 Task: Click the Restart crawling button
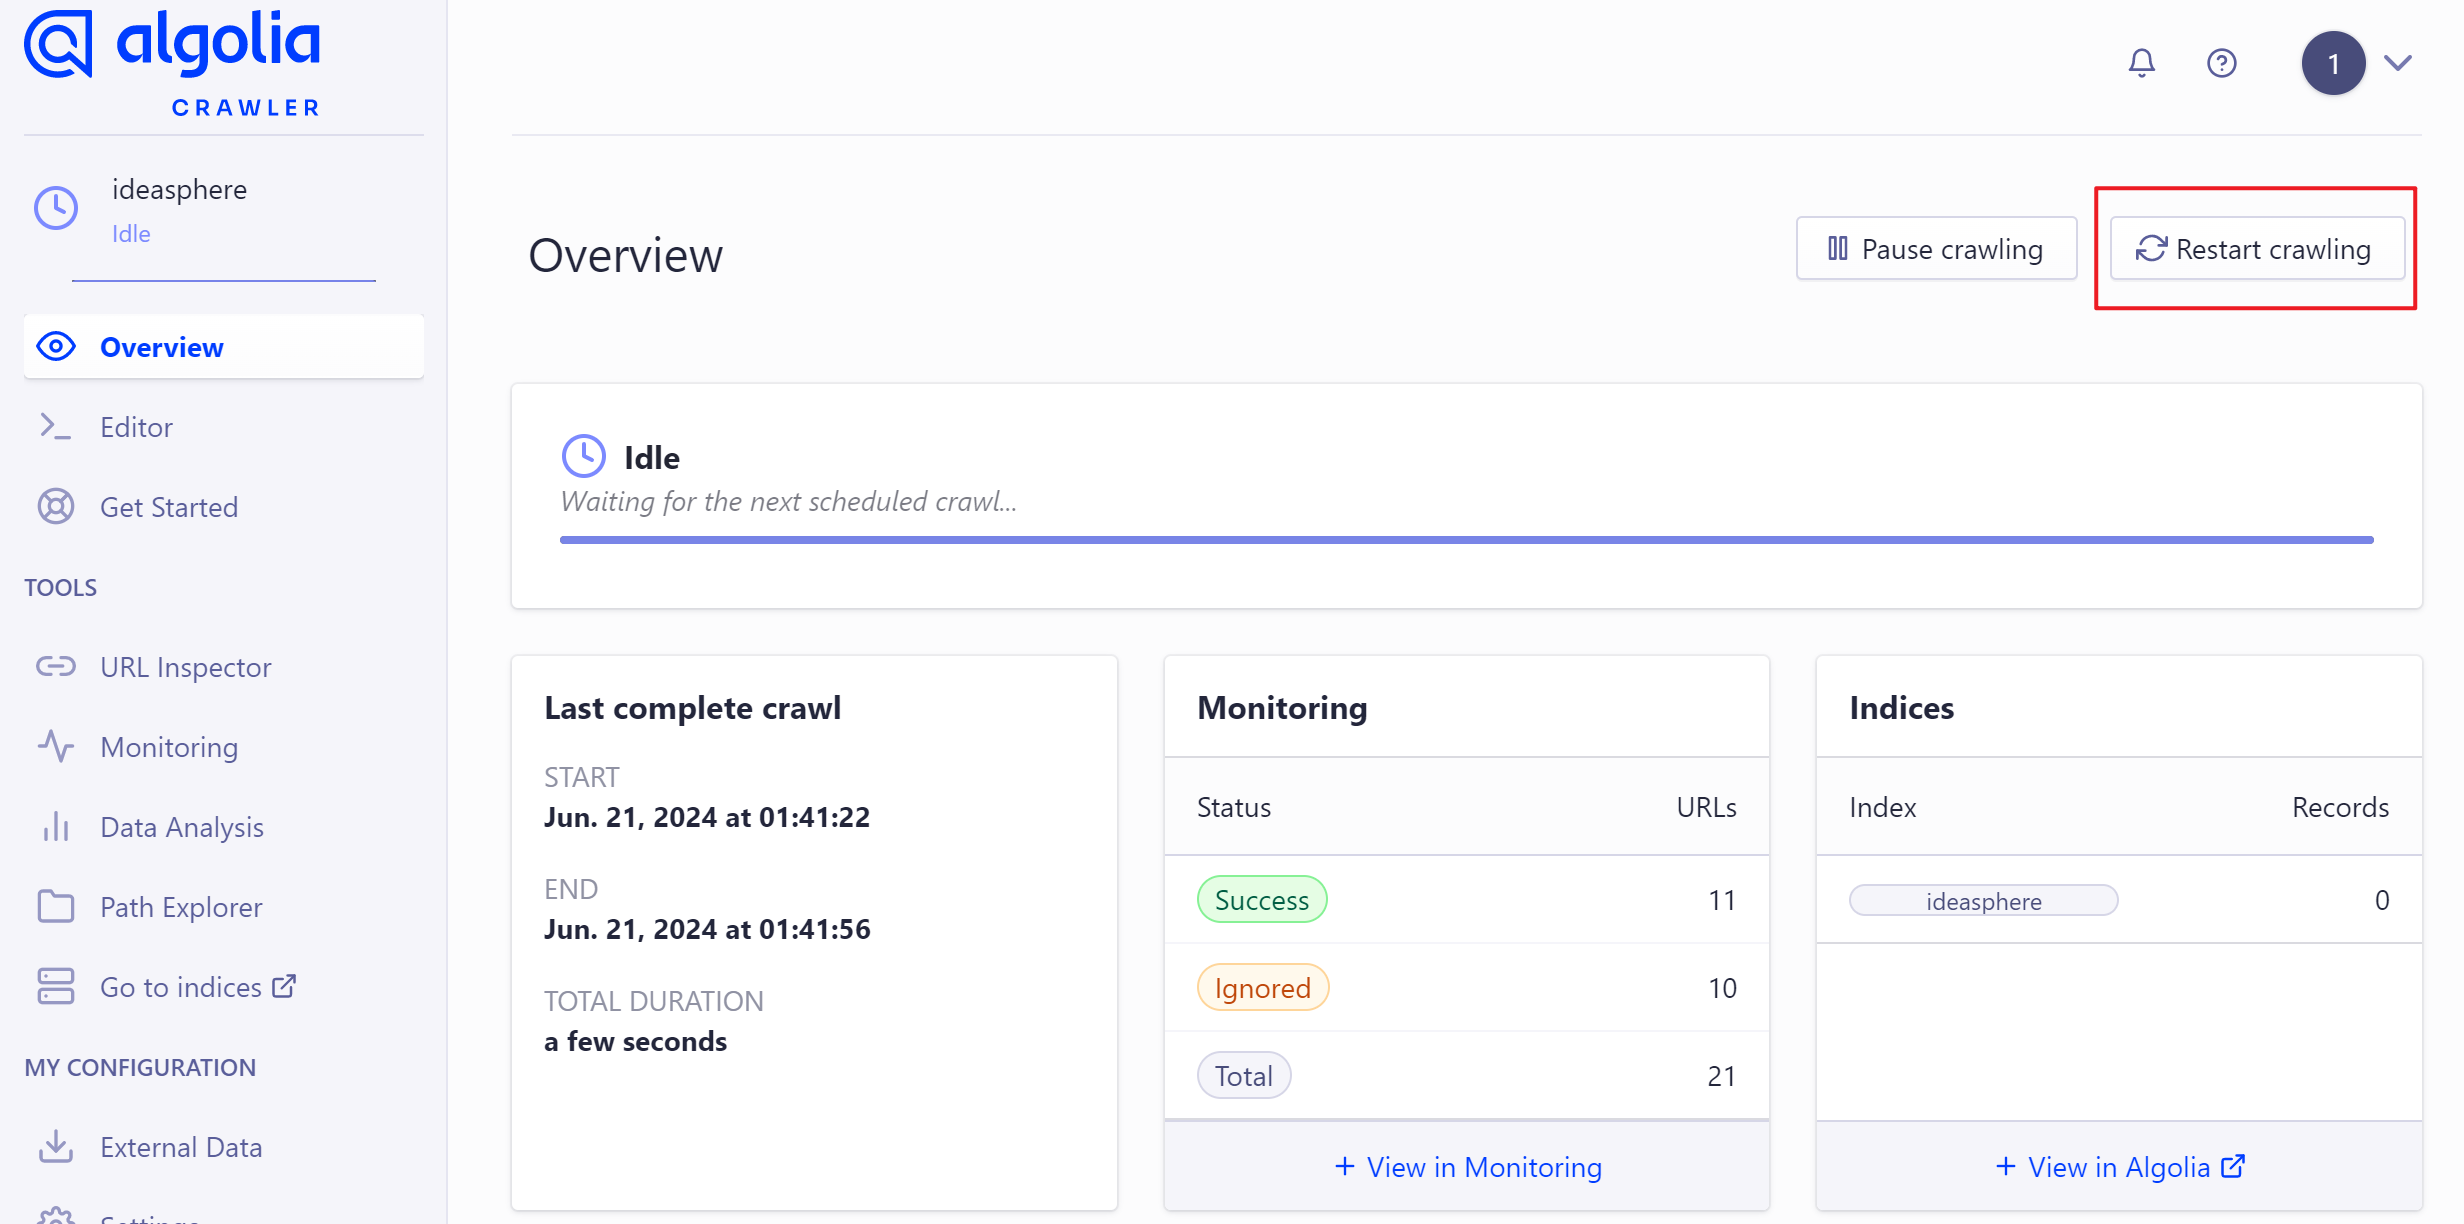click(2257, 248)
